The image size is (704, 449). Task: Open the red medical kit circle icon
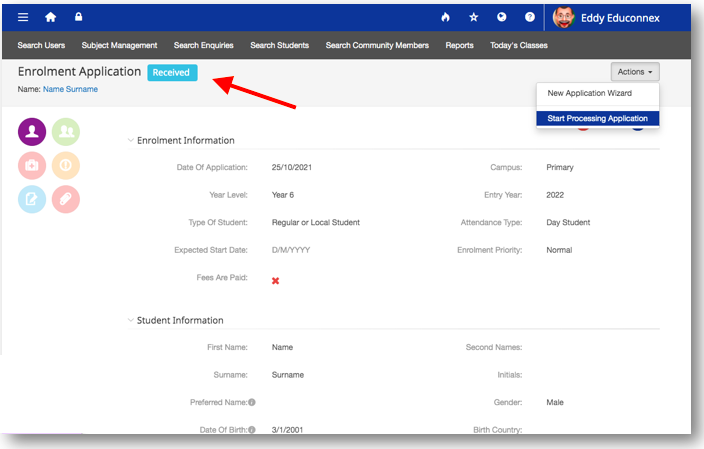(x=32, y=165)
